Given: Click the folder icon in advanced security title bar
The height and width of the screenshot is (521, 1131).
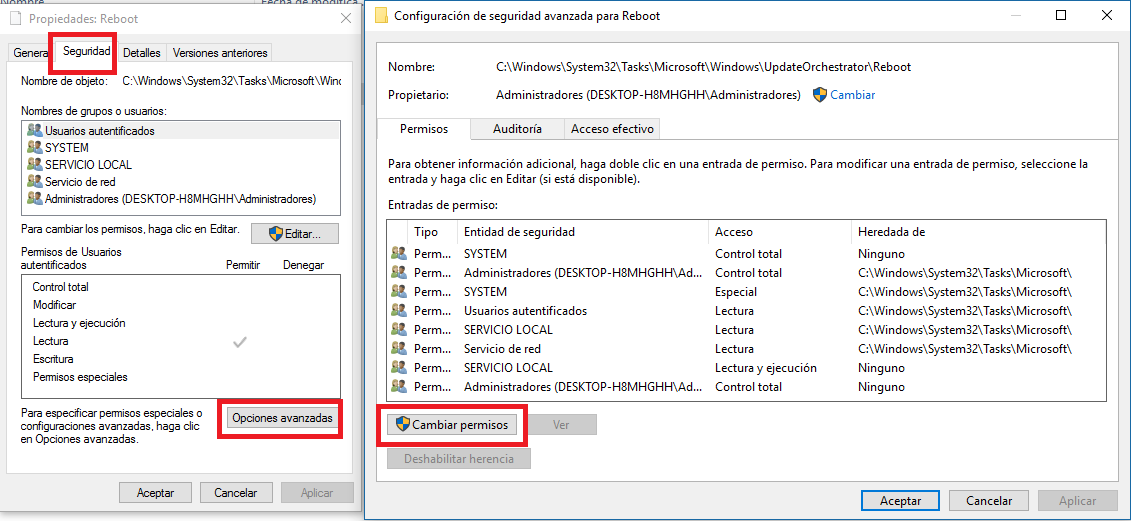Looking at the screenshot, I should point(380,15).
